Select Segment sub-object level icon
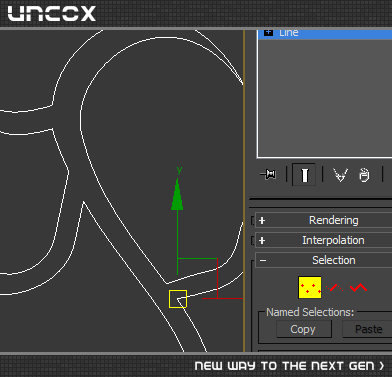The width and height of the screenshot is (392, 377). 335,288
